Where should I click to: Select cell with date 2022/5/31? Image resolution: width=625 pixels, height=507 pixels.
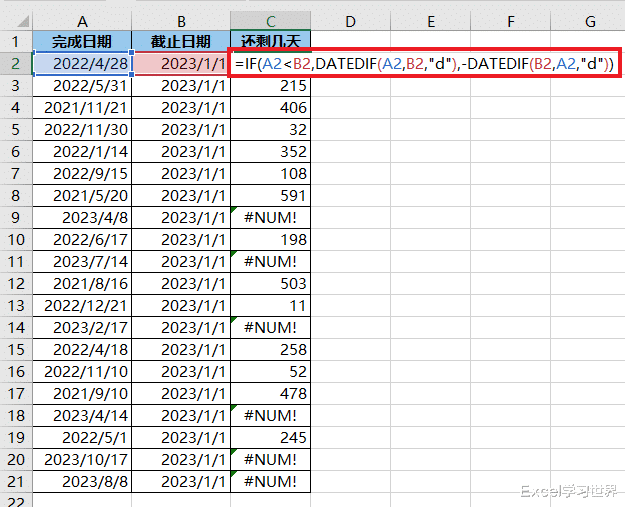(x=82, y=86)
